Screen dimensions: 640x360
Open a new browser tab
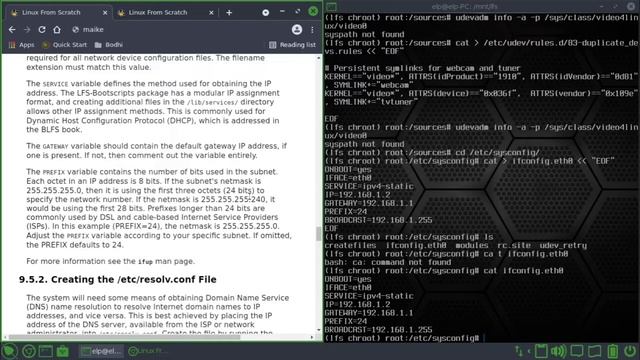pyautogui.click(x=229, y=13)
